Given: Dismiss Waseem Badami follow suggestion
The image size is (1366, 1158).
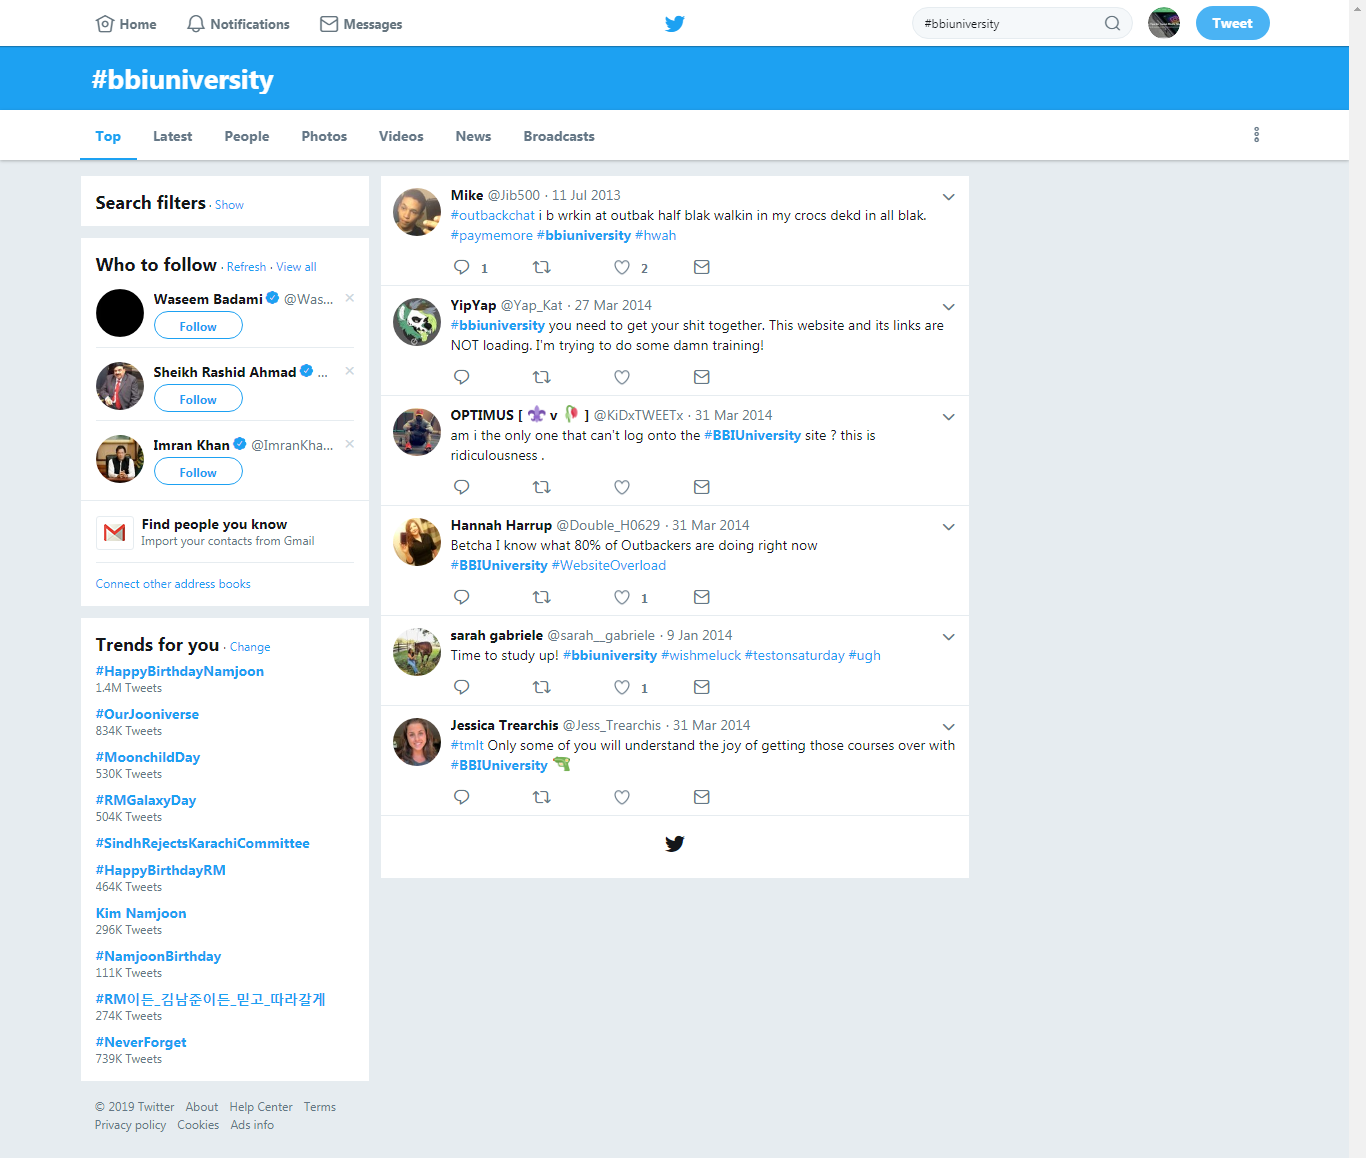Looking at the screenshot, I should (350, 298).
